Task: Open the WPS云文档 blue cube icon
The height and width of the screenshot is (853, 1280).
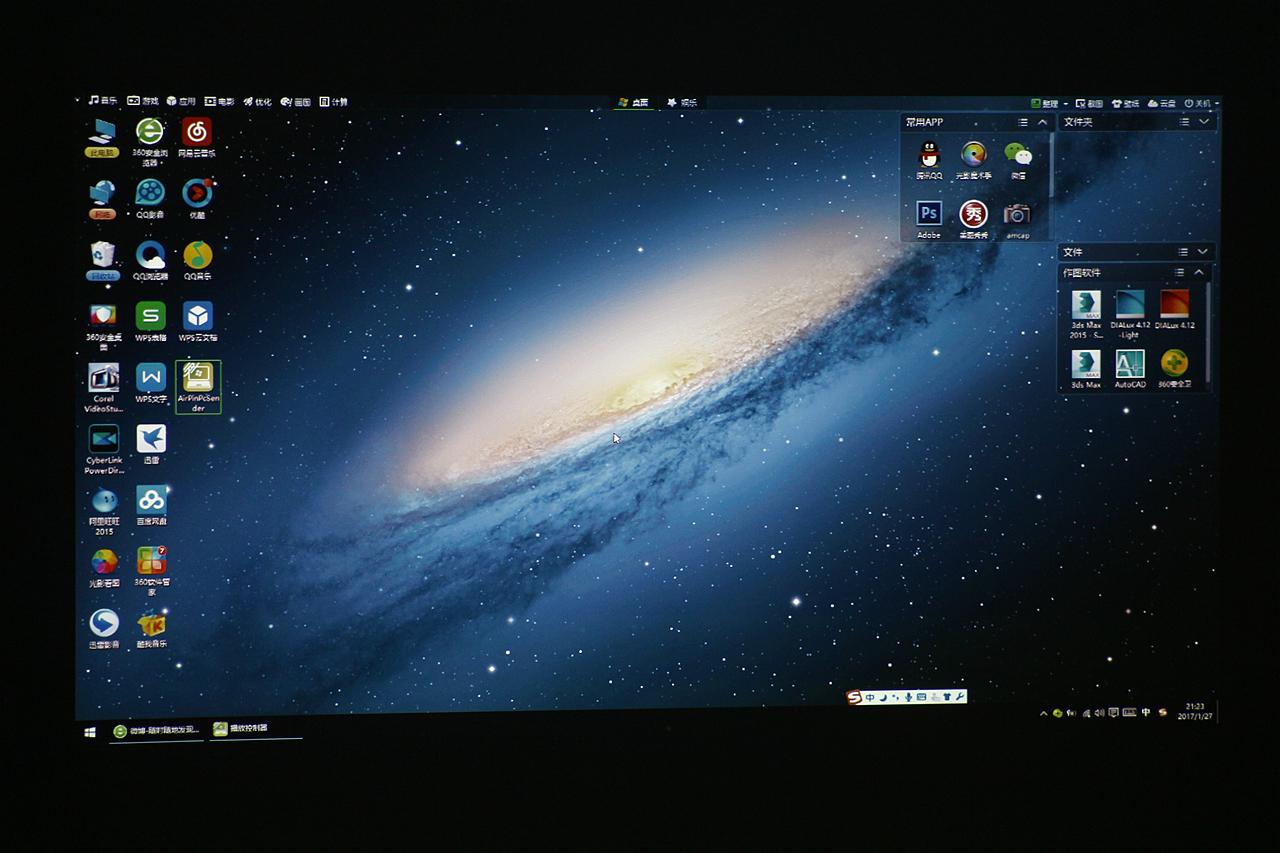Action: pyautogui.click(x=197, y=322)
